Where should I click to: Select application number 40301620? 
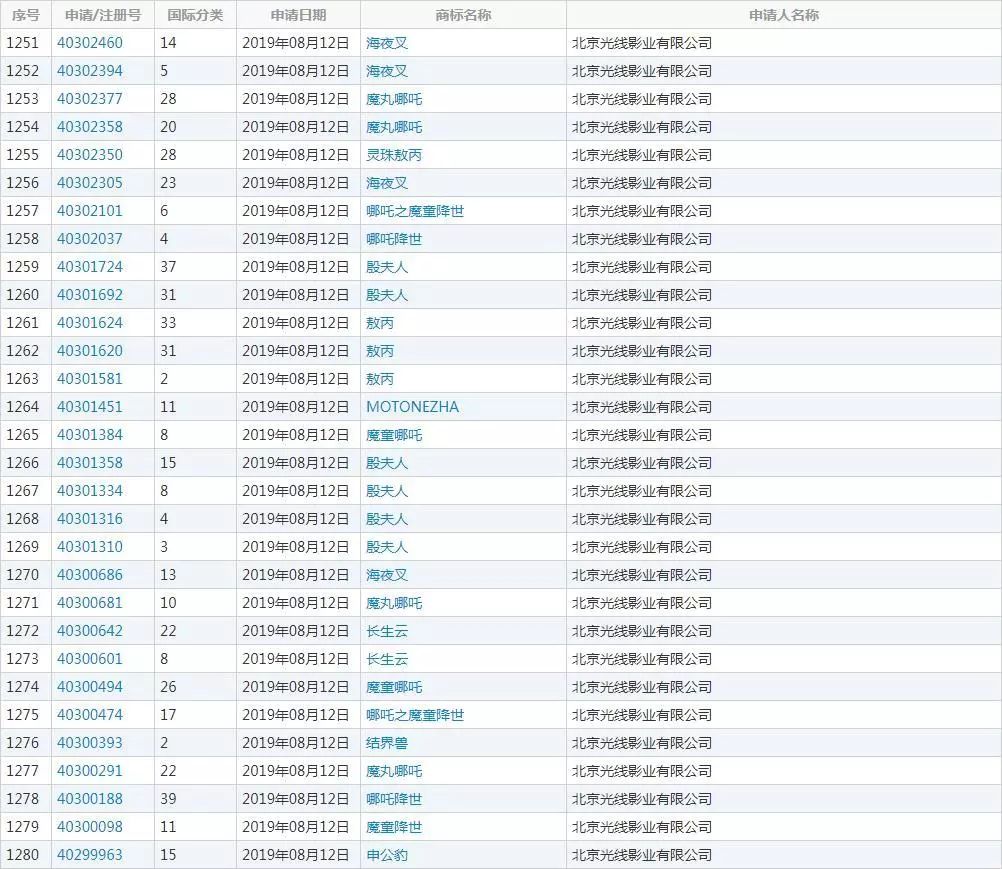tap(89, 351)
